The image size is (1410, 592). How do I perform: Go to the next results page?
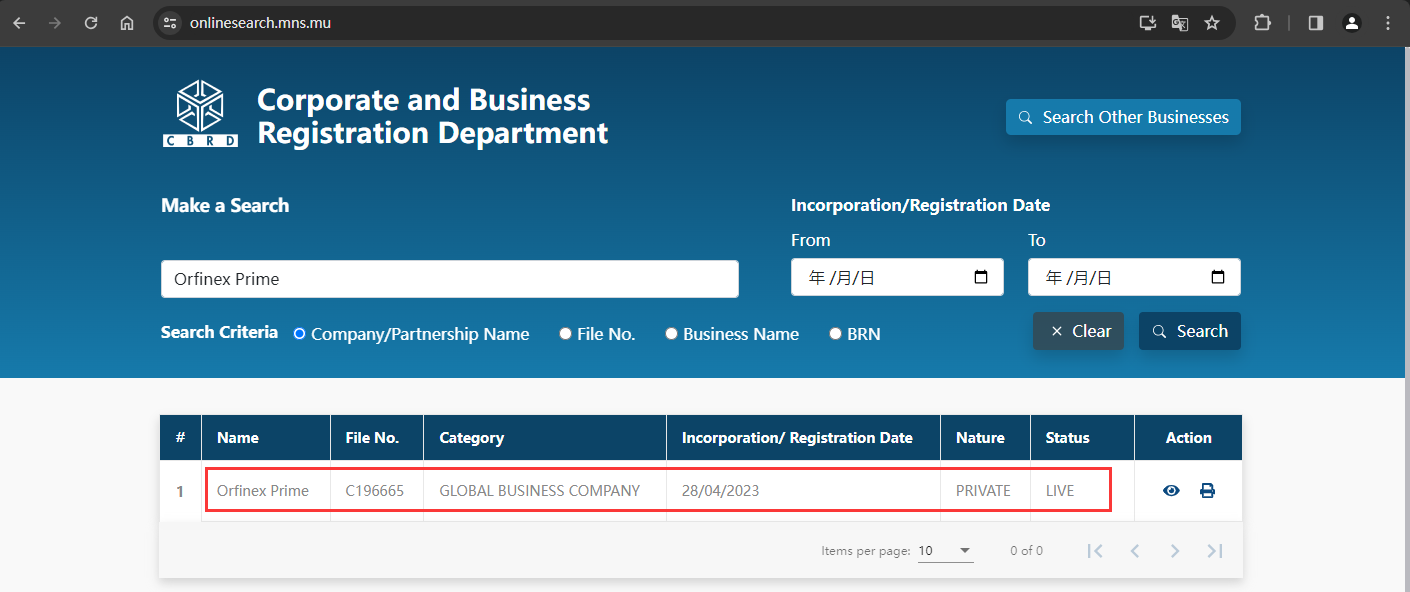pos(1175,551)
